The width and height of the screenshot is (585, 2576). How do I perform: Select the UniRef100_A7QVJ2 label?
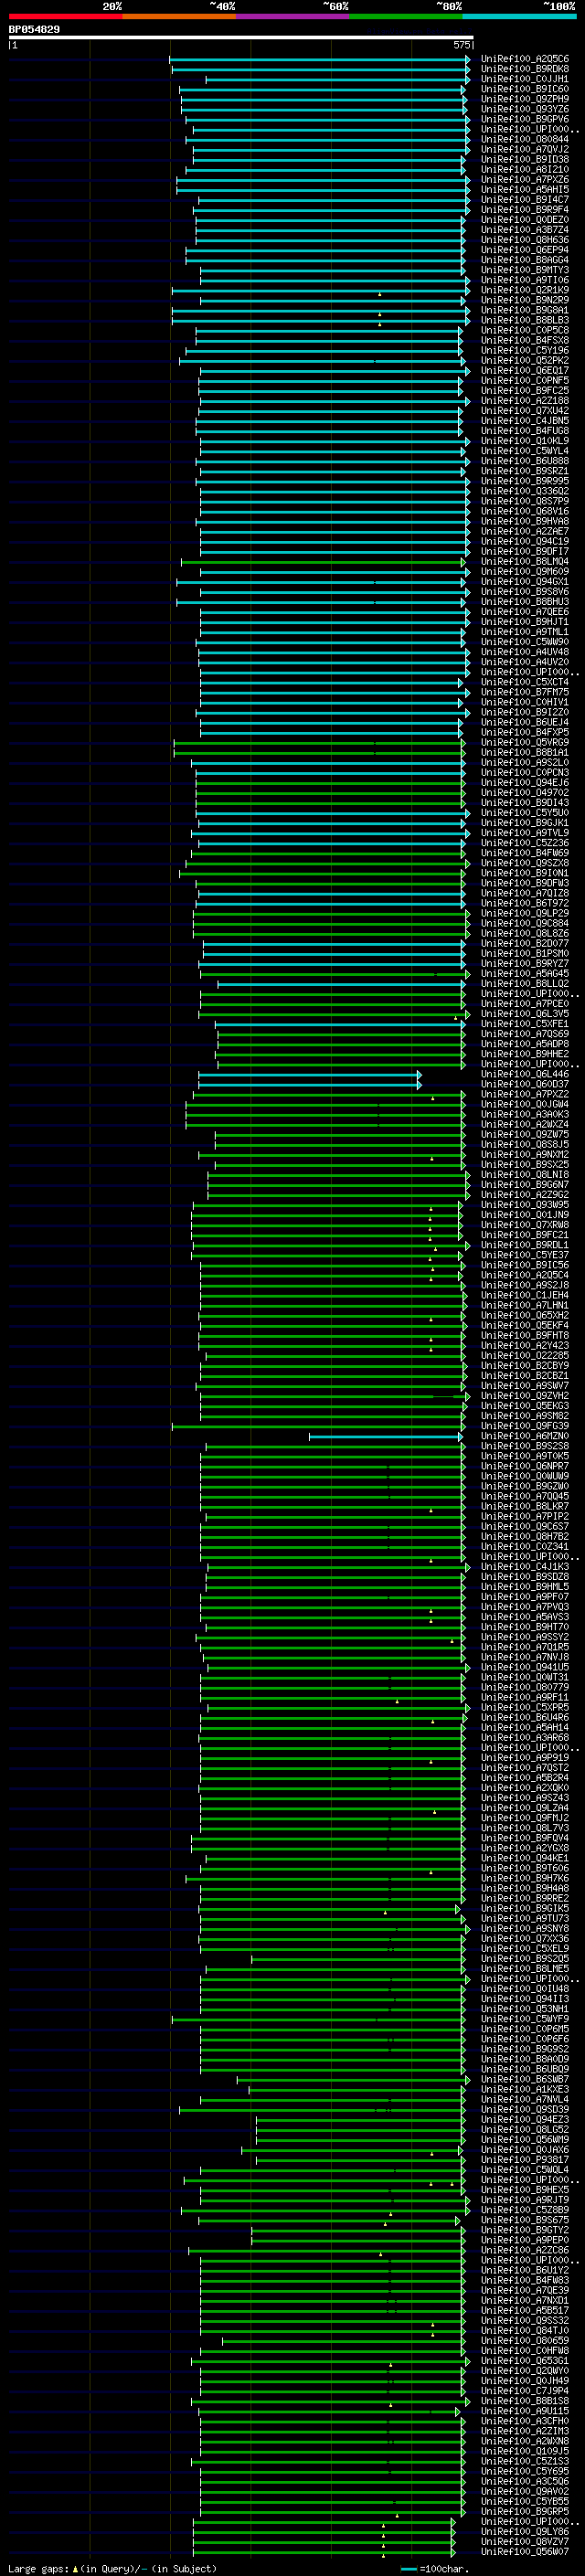tap(525, 149)
